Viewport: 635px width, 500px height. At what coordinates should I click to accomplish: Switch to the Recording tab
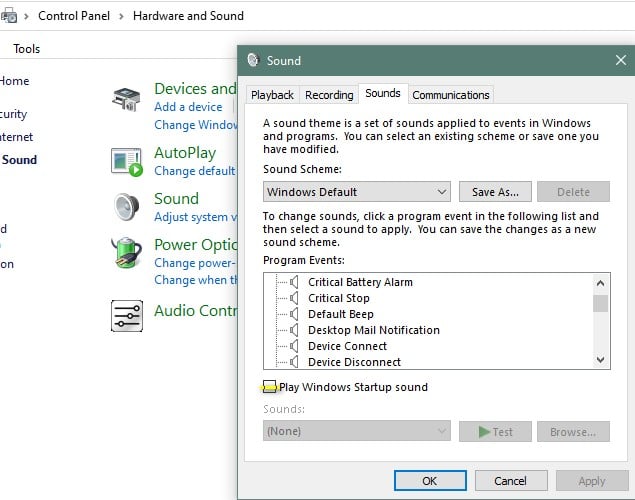click(329, 95)
